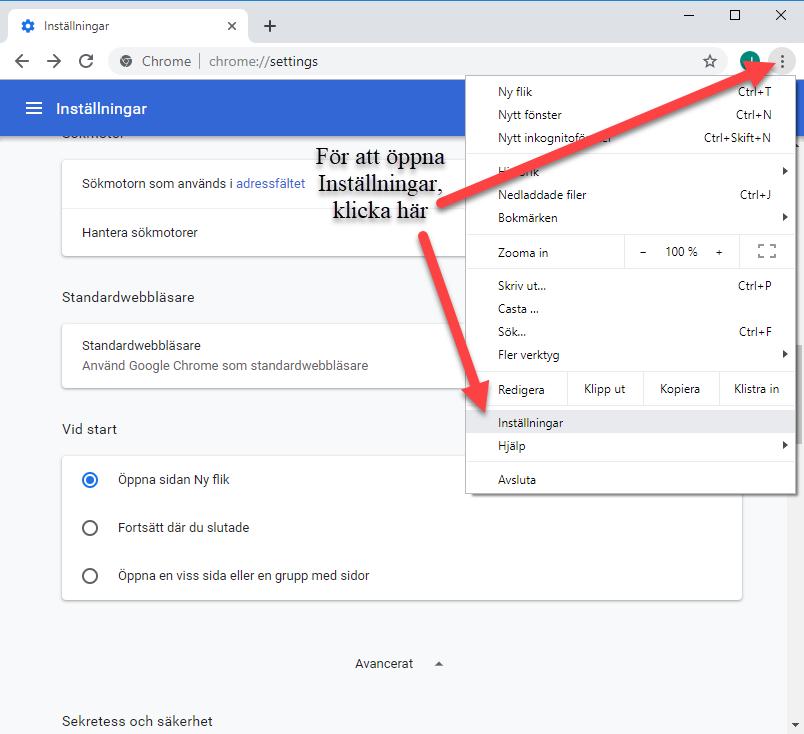Click the Vid start heading
This screenshot has width=804, height=734.
[89, 429]
